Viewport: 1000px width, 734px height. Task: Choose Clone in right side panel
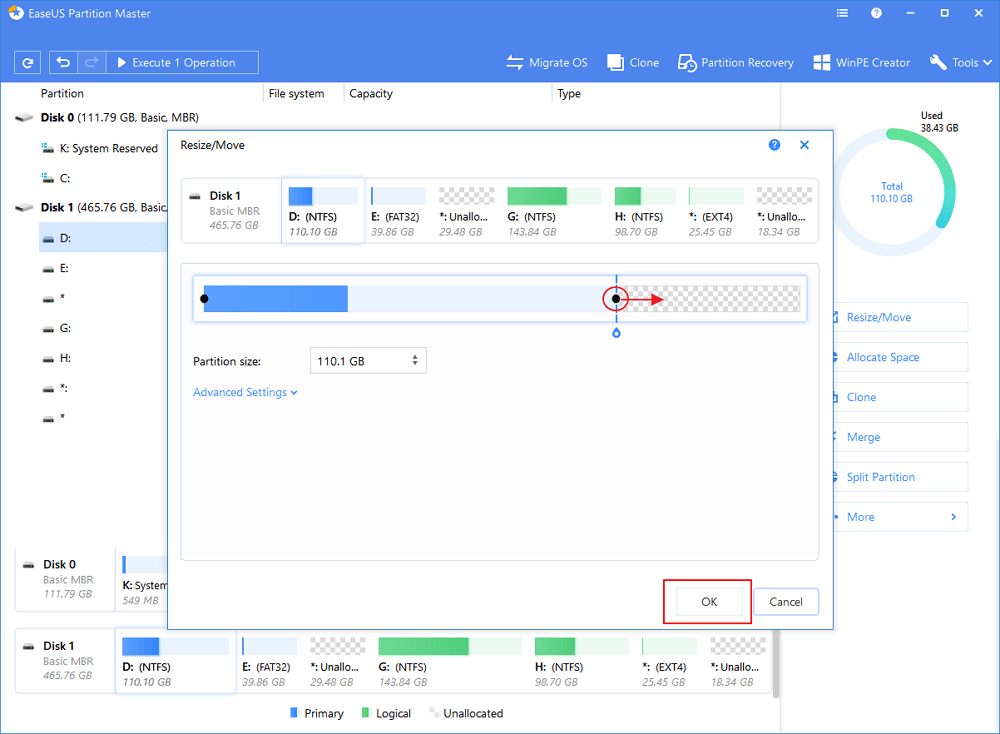coord(901,397)
